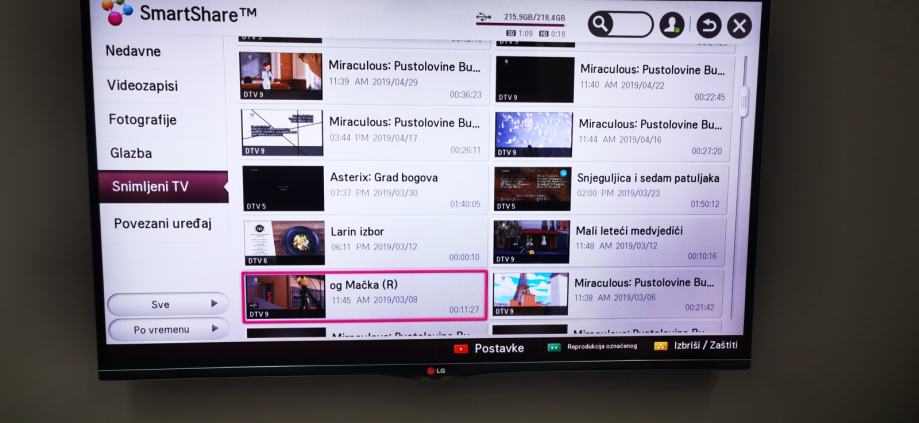Viewport: 919px width, 423px height.
Task: Select the Snimljeni TV tab
Action: click(164, 187)
